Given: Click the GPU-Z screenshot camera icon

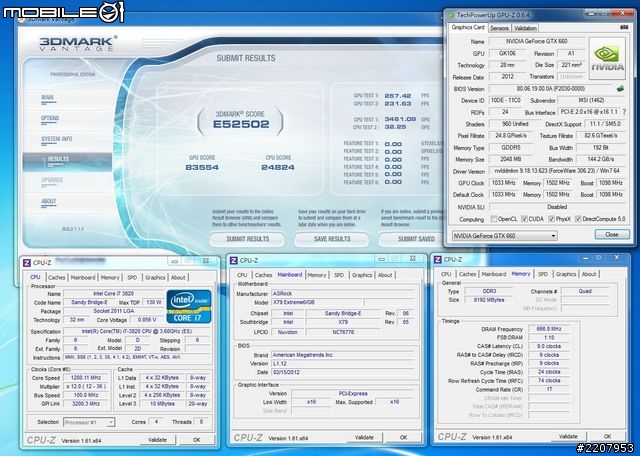Looking at the screenshot, I should [624, 27].
